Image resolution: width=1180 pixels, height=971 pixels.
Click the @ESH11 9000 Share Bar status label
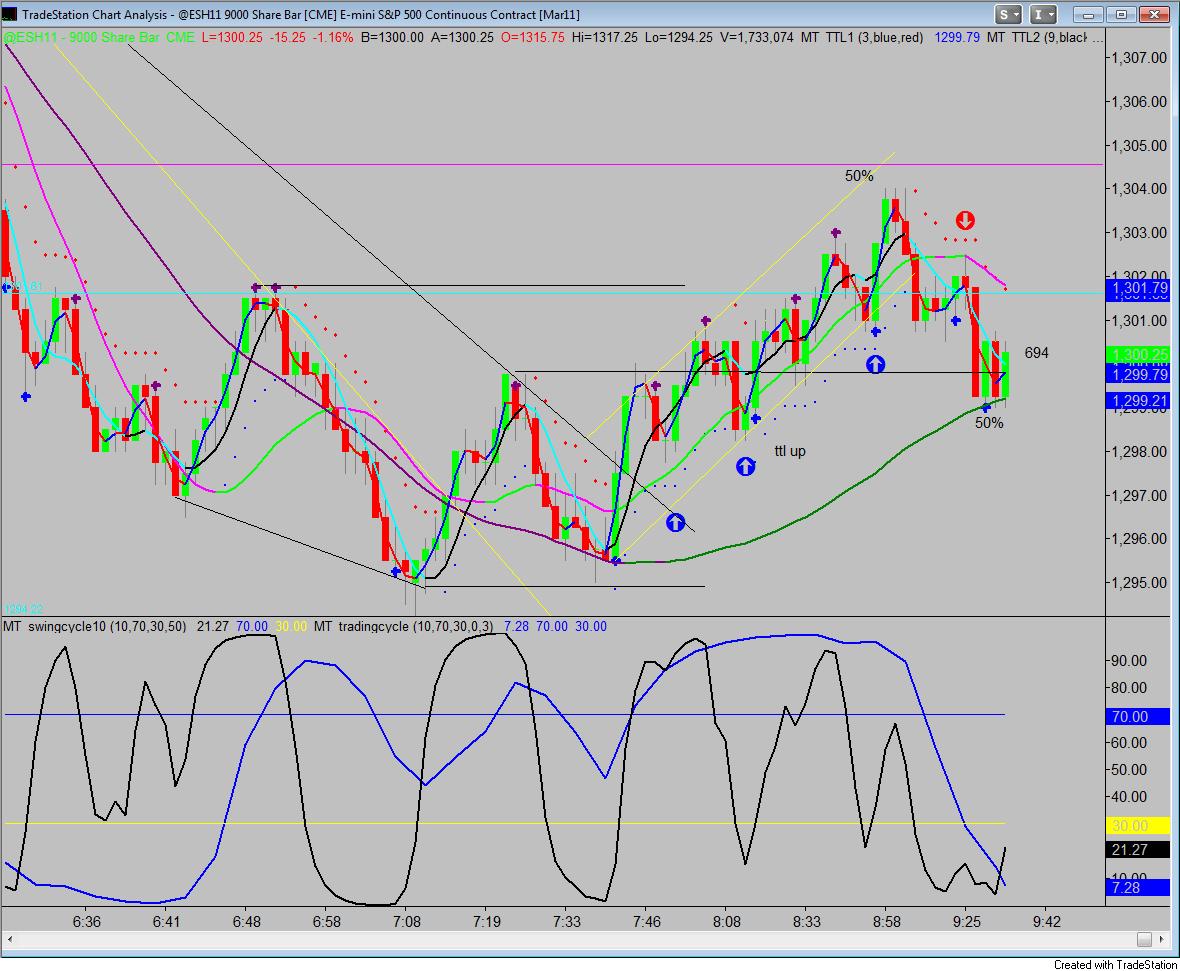pyautogui.click(x=99, y=37)
